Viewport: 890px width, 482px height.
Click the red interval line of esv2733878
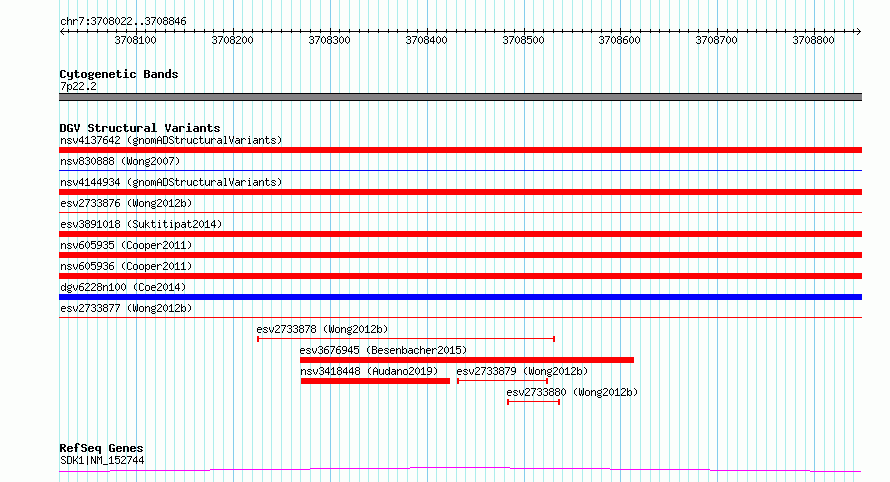click(x=406, y=339)
